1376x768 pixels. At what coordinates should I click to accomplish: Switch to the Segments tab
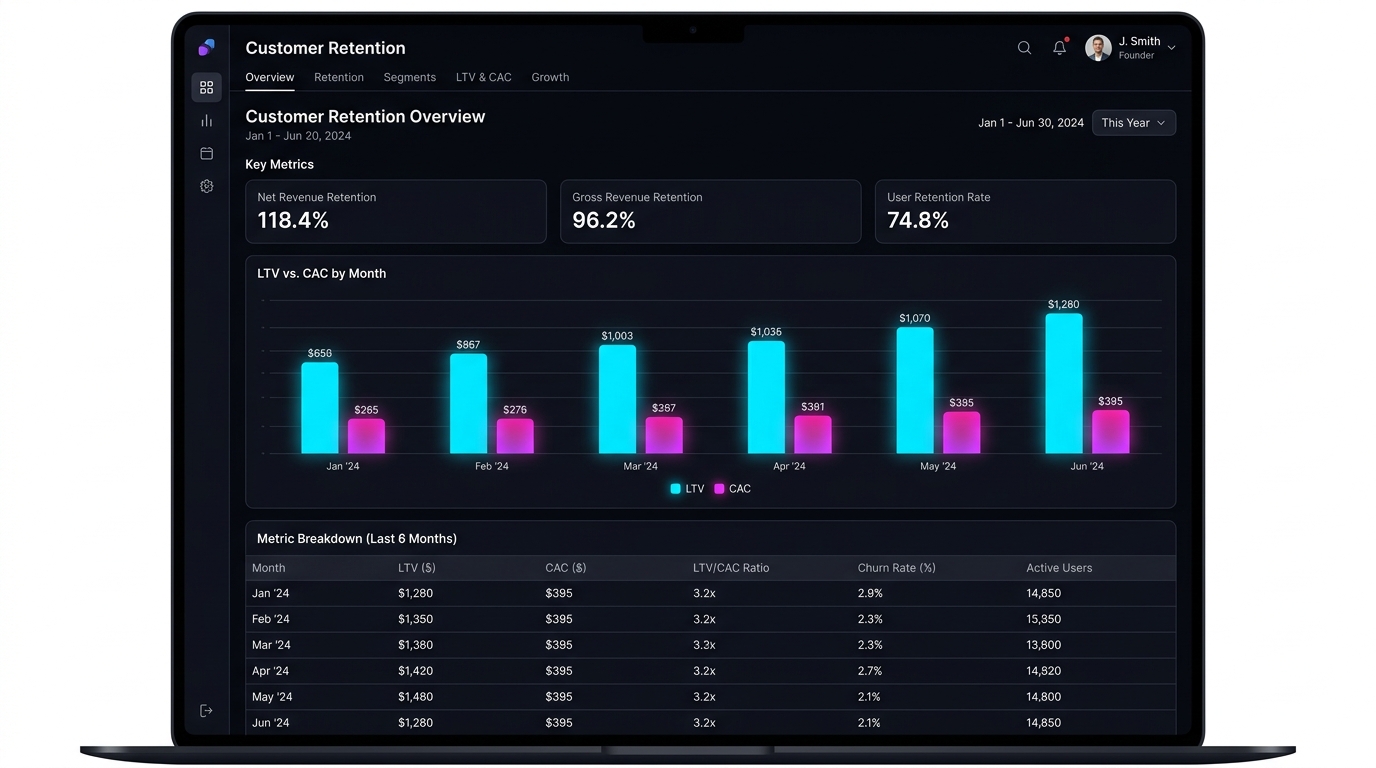coord(410,77)
